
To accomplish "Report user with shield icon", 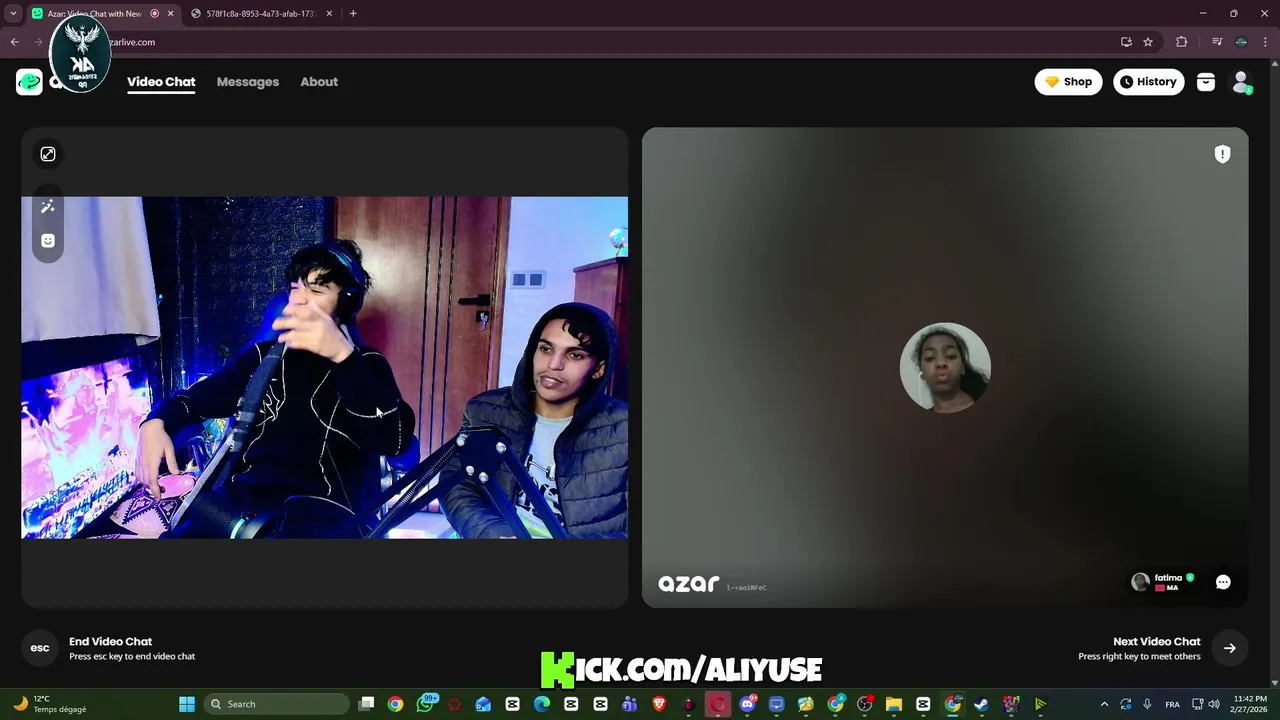I will [x=1222, y=154].
